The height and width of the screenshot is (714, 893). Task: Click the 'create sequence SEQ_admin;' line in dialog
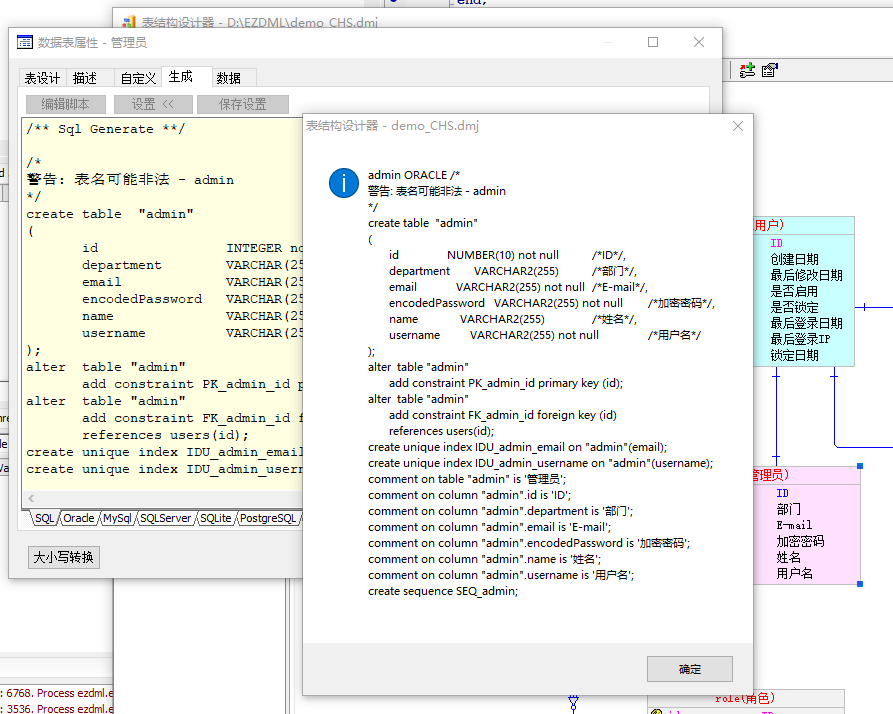point(443,591)
